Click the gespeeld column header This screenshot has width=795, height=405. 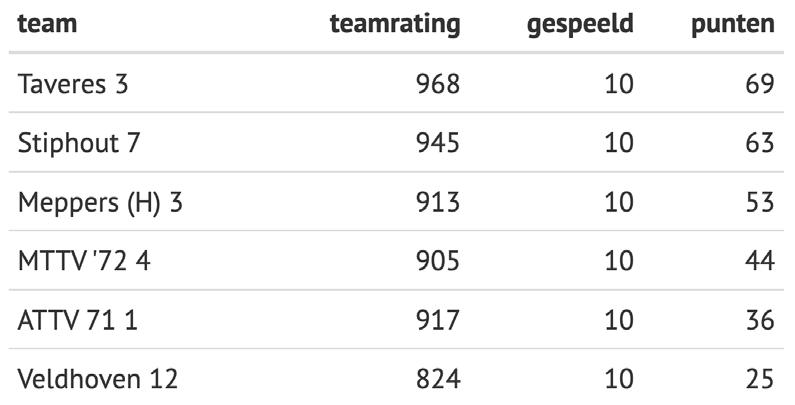tap(580, 25)
